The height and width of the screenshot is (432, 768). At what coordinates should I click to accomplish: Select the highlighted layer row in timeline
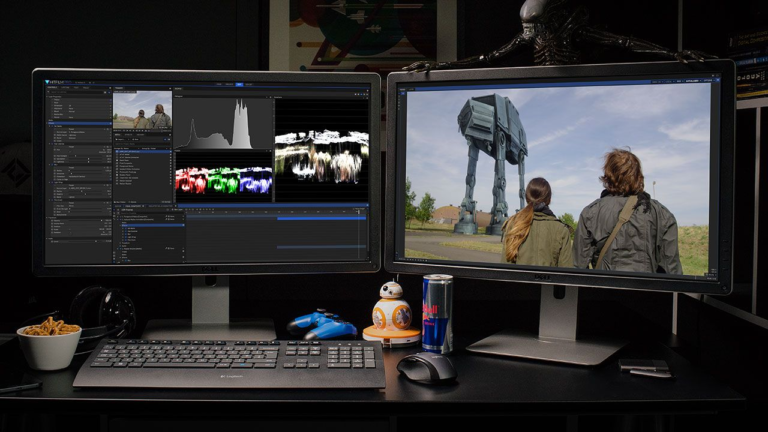(150, 224)
